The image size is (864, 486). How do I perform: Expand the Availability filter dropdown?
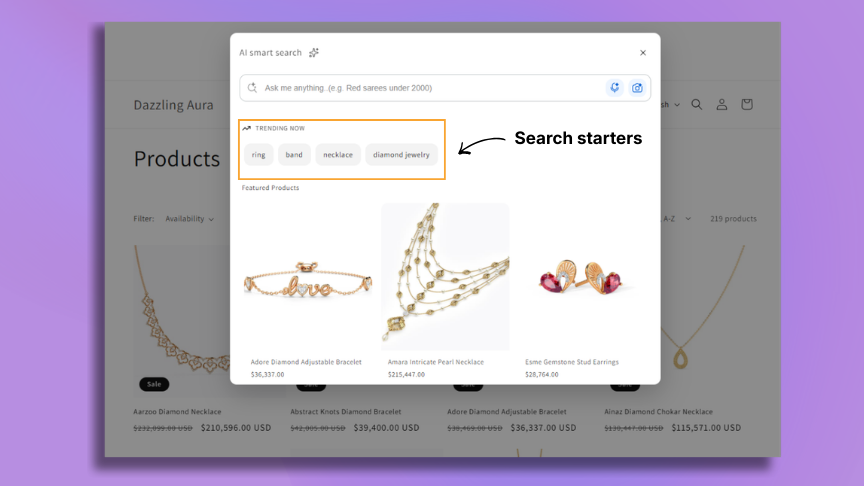190,219
